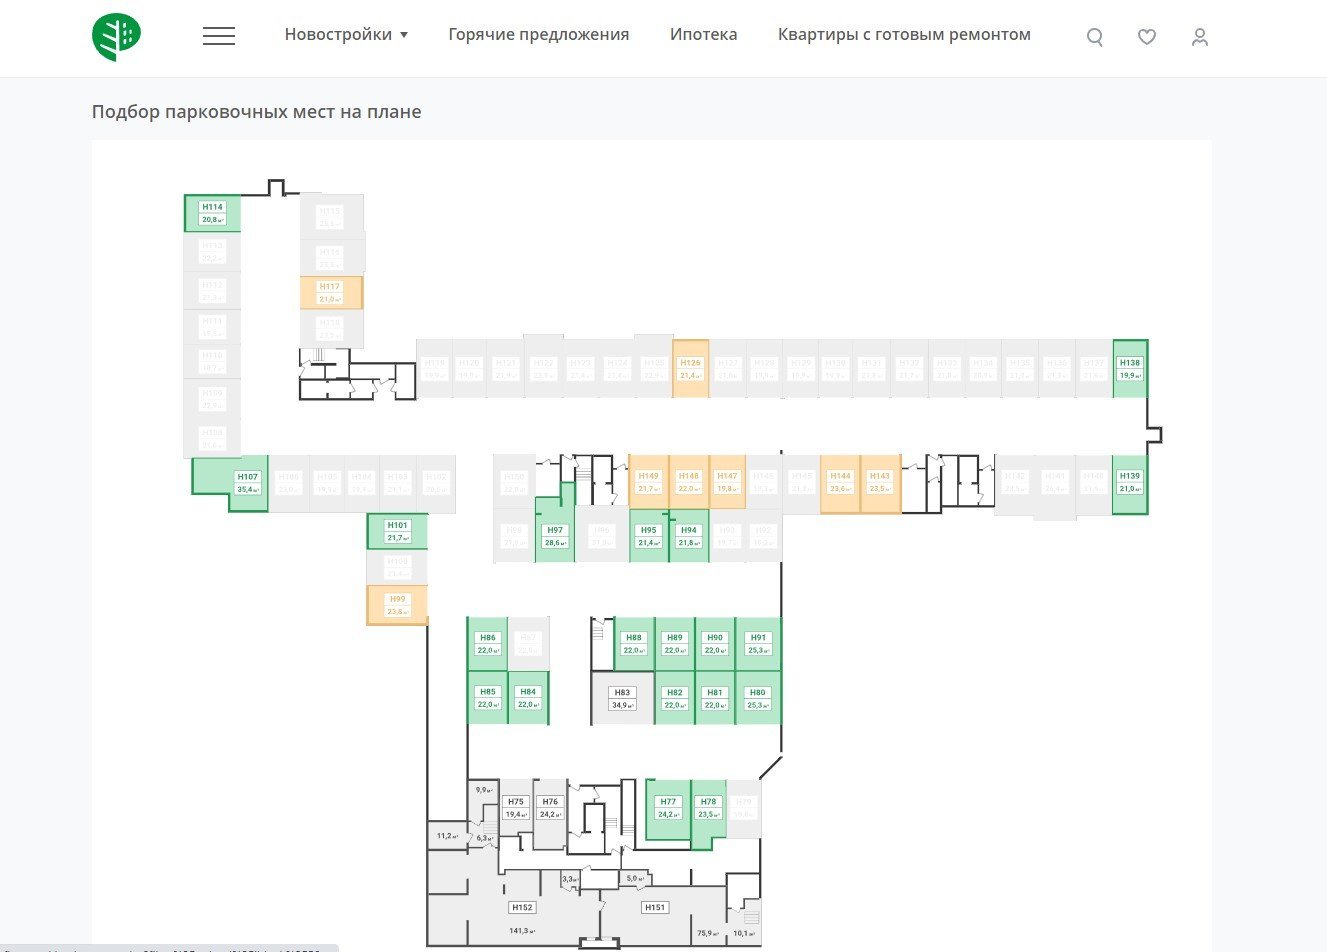Open the hamburger menu
The image size is (1327, 952).
pyautogui.click(x=219, y=36)
